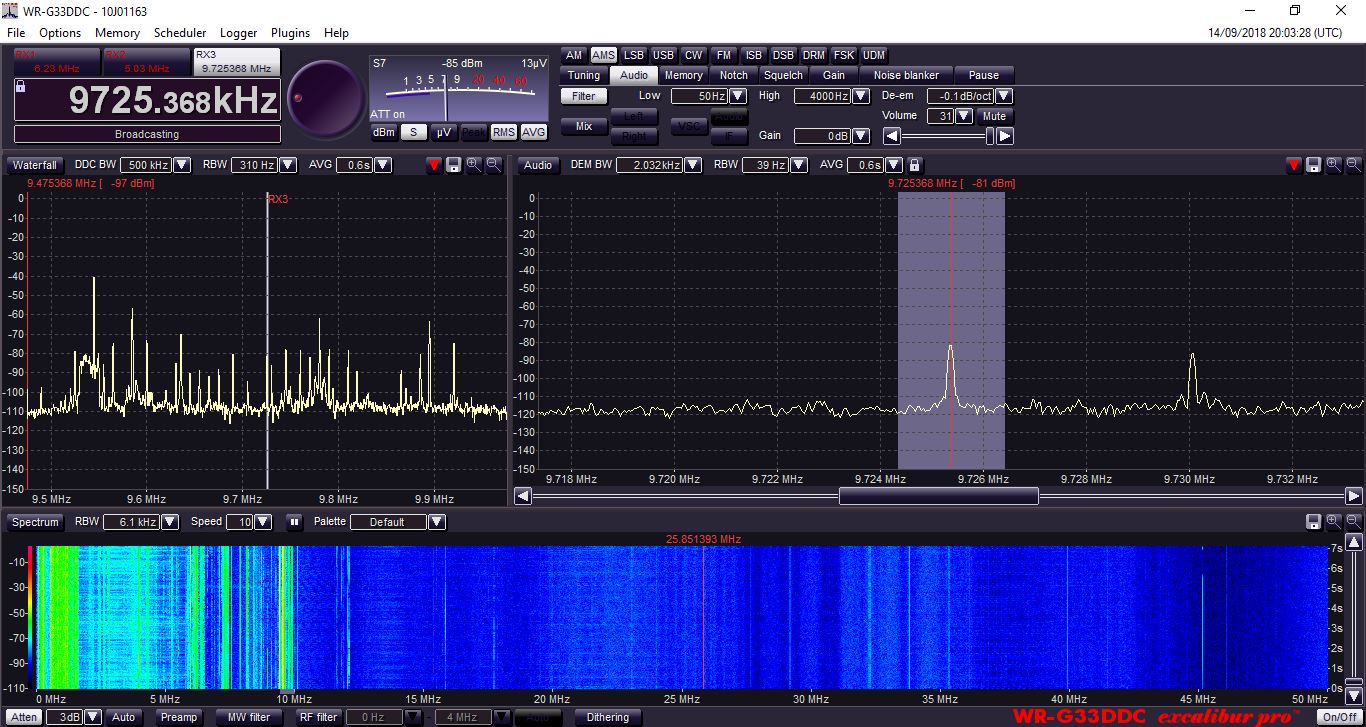Save the wideband waterfall with disk icon

pos(1313,522)
